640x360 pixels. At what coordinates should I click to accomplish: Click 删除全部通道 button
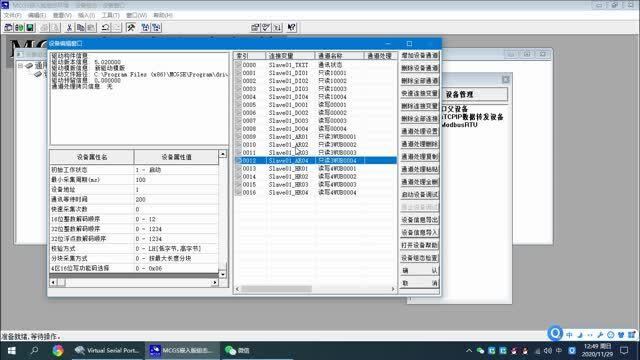click(420, 80)
